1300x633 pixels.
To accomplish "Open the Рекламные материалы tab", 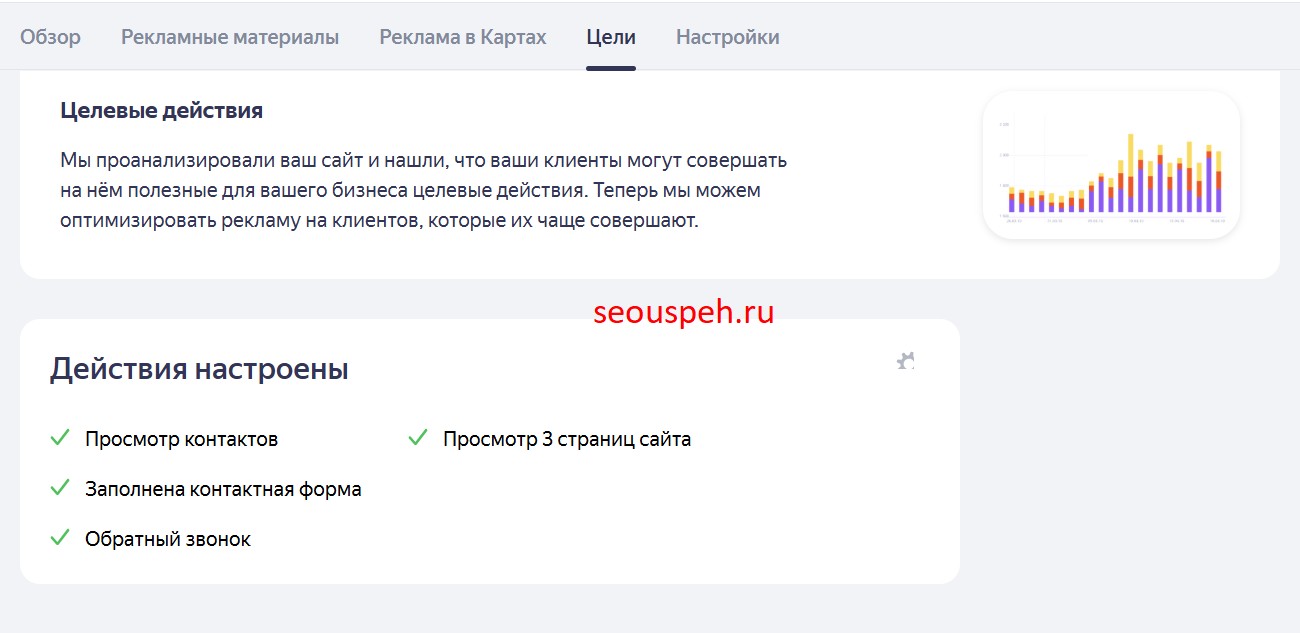I will click(230, 37).
